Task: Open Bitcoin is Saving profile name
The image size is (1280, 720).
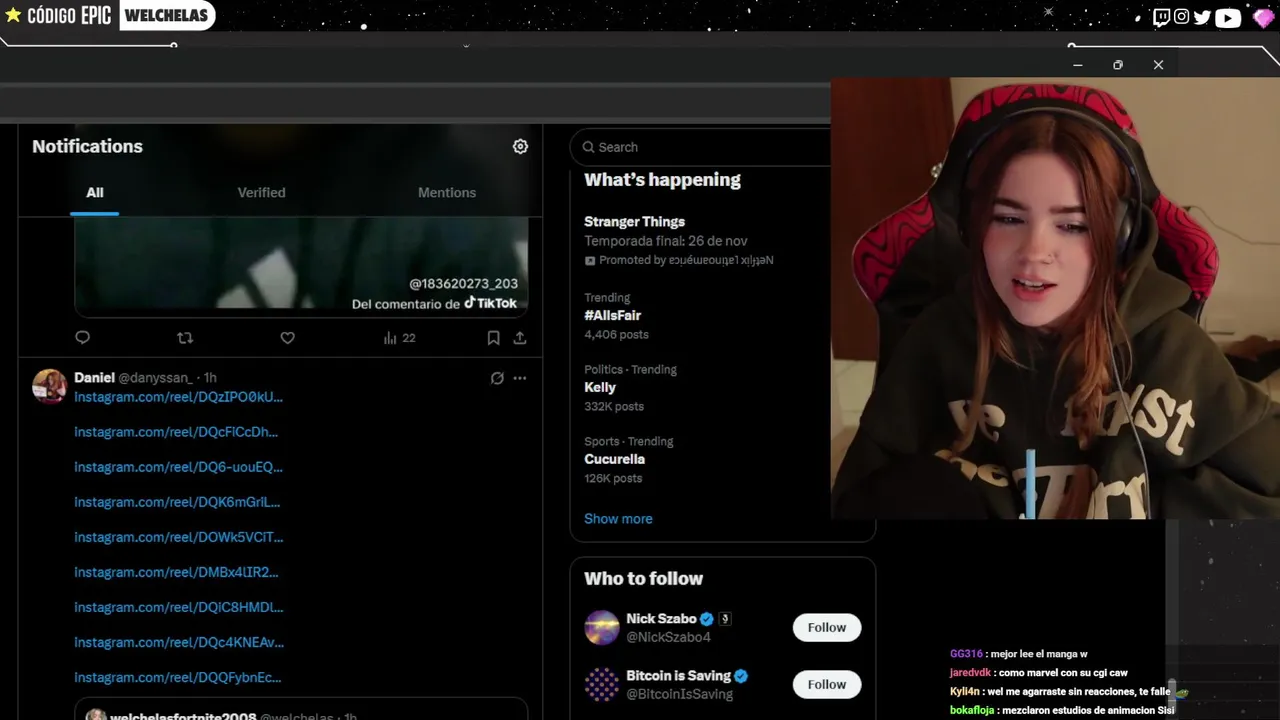Action: pos(679,676)
